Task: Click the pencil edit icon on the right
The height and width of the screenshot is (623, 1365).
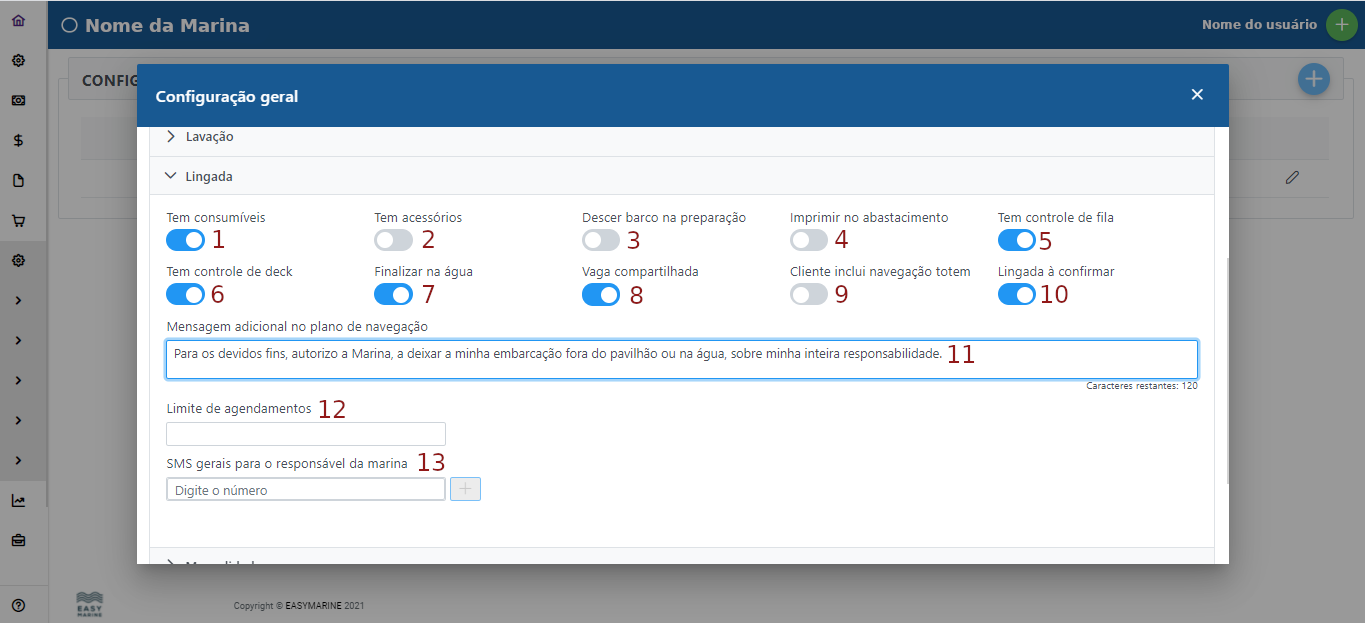Action: click(x=1292, y=176)
